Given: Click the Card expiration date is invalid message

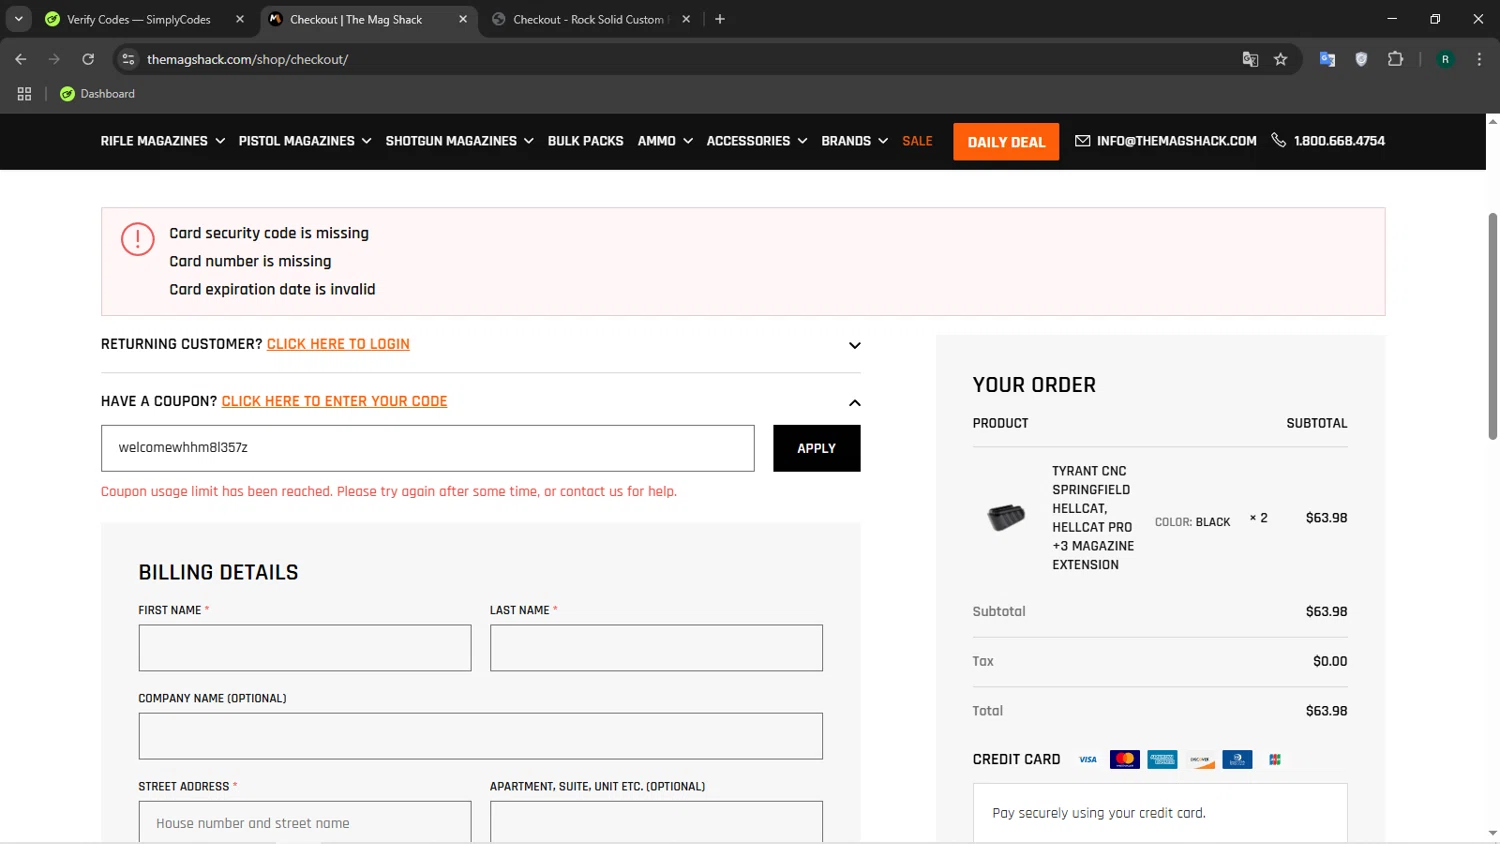Looking at the screenshot, I should tap(272, 289).
